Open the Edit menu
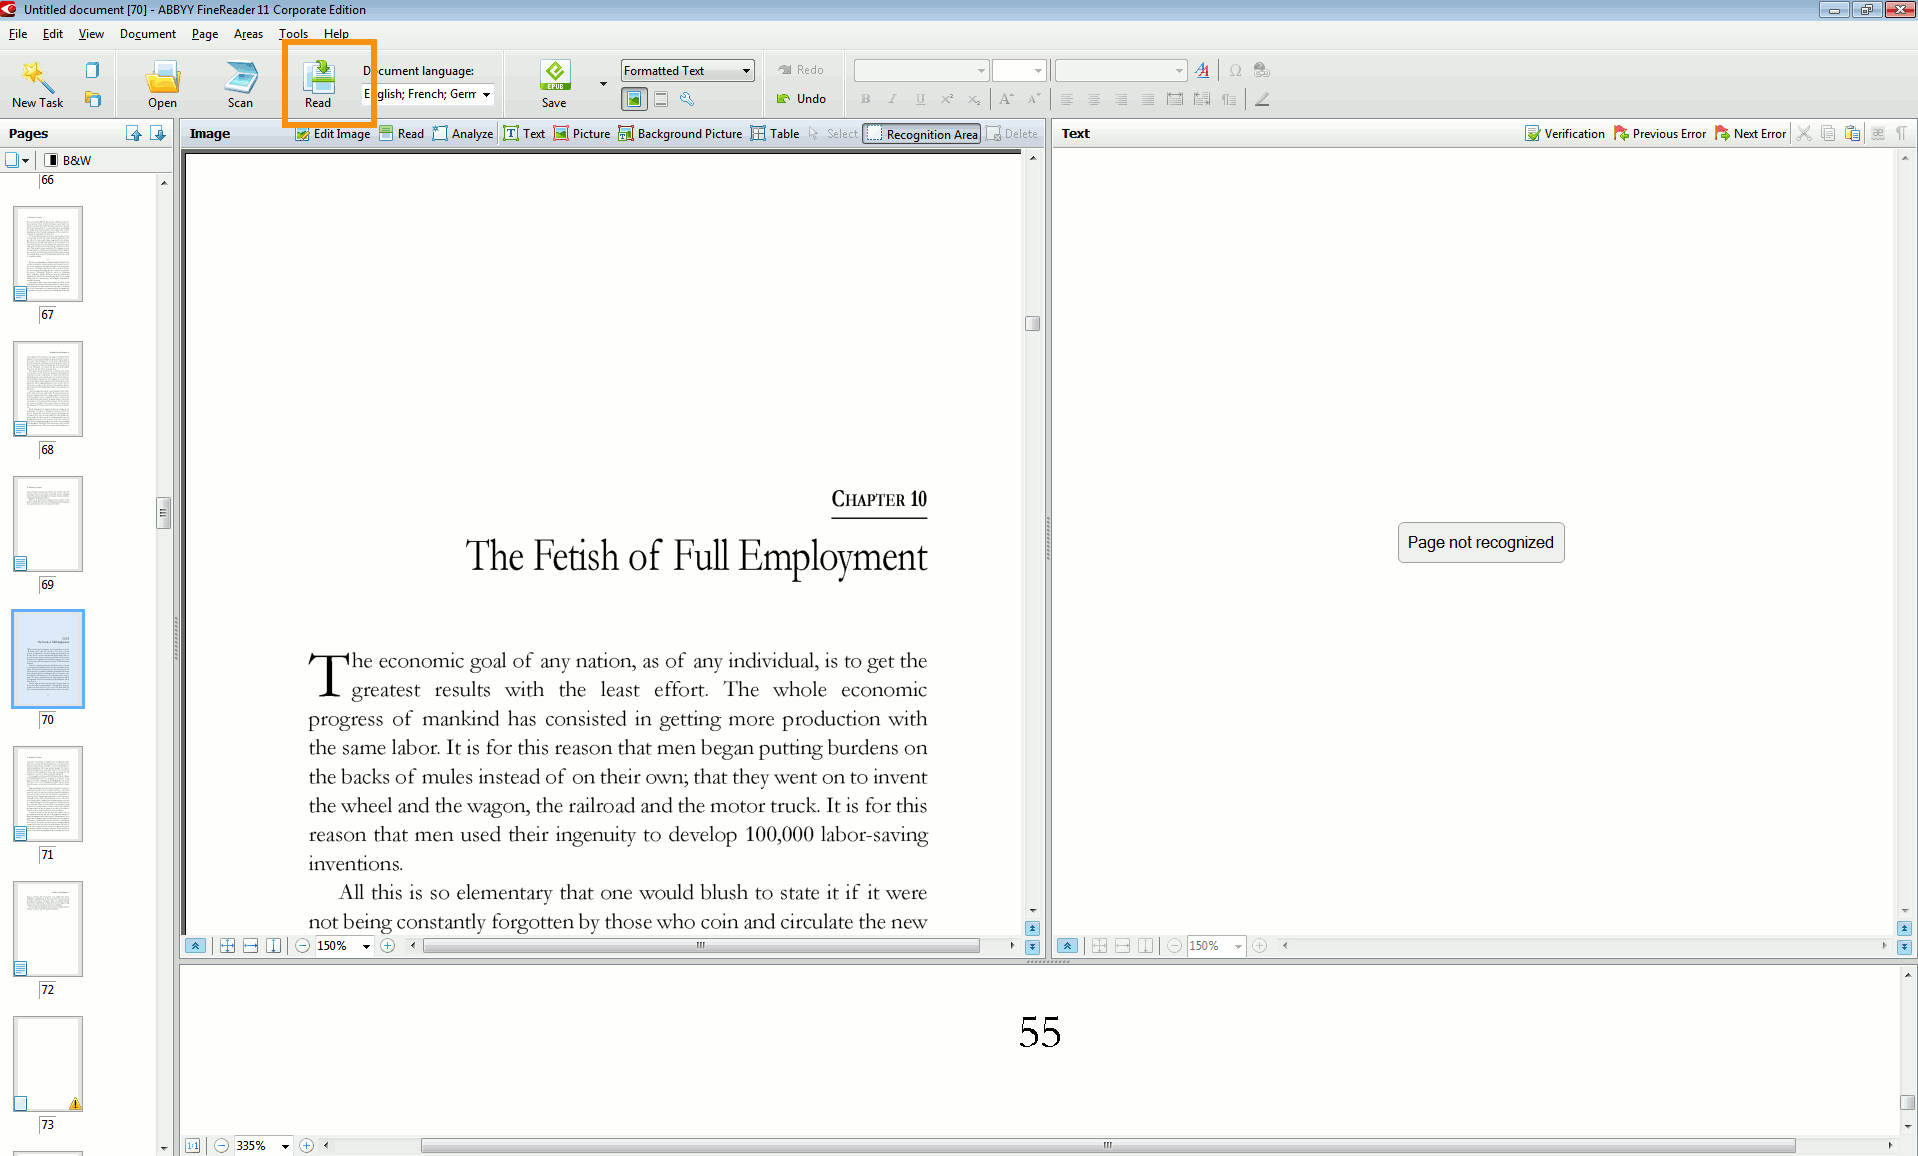The width and height of the screenshot is (1918, 1156). [x=53, y=34]
